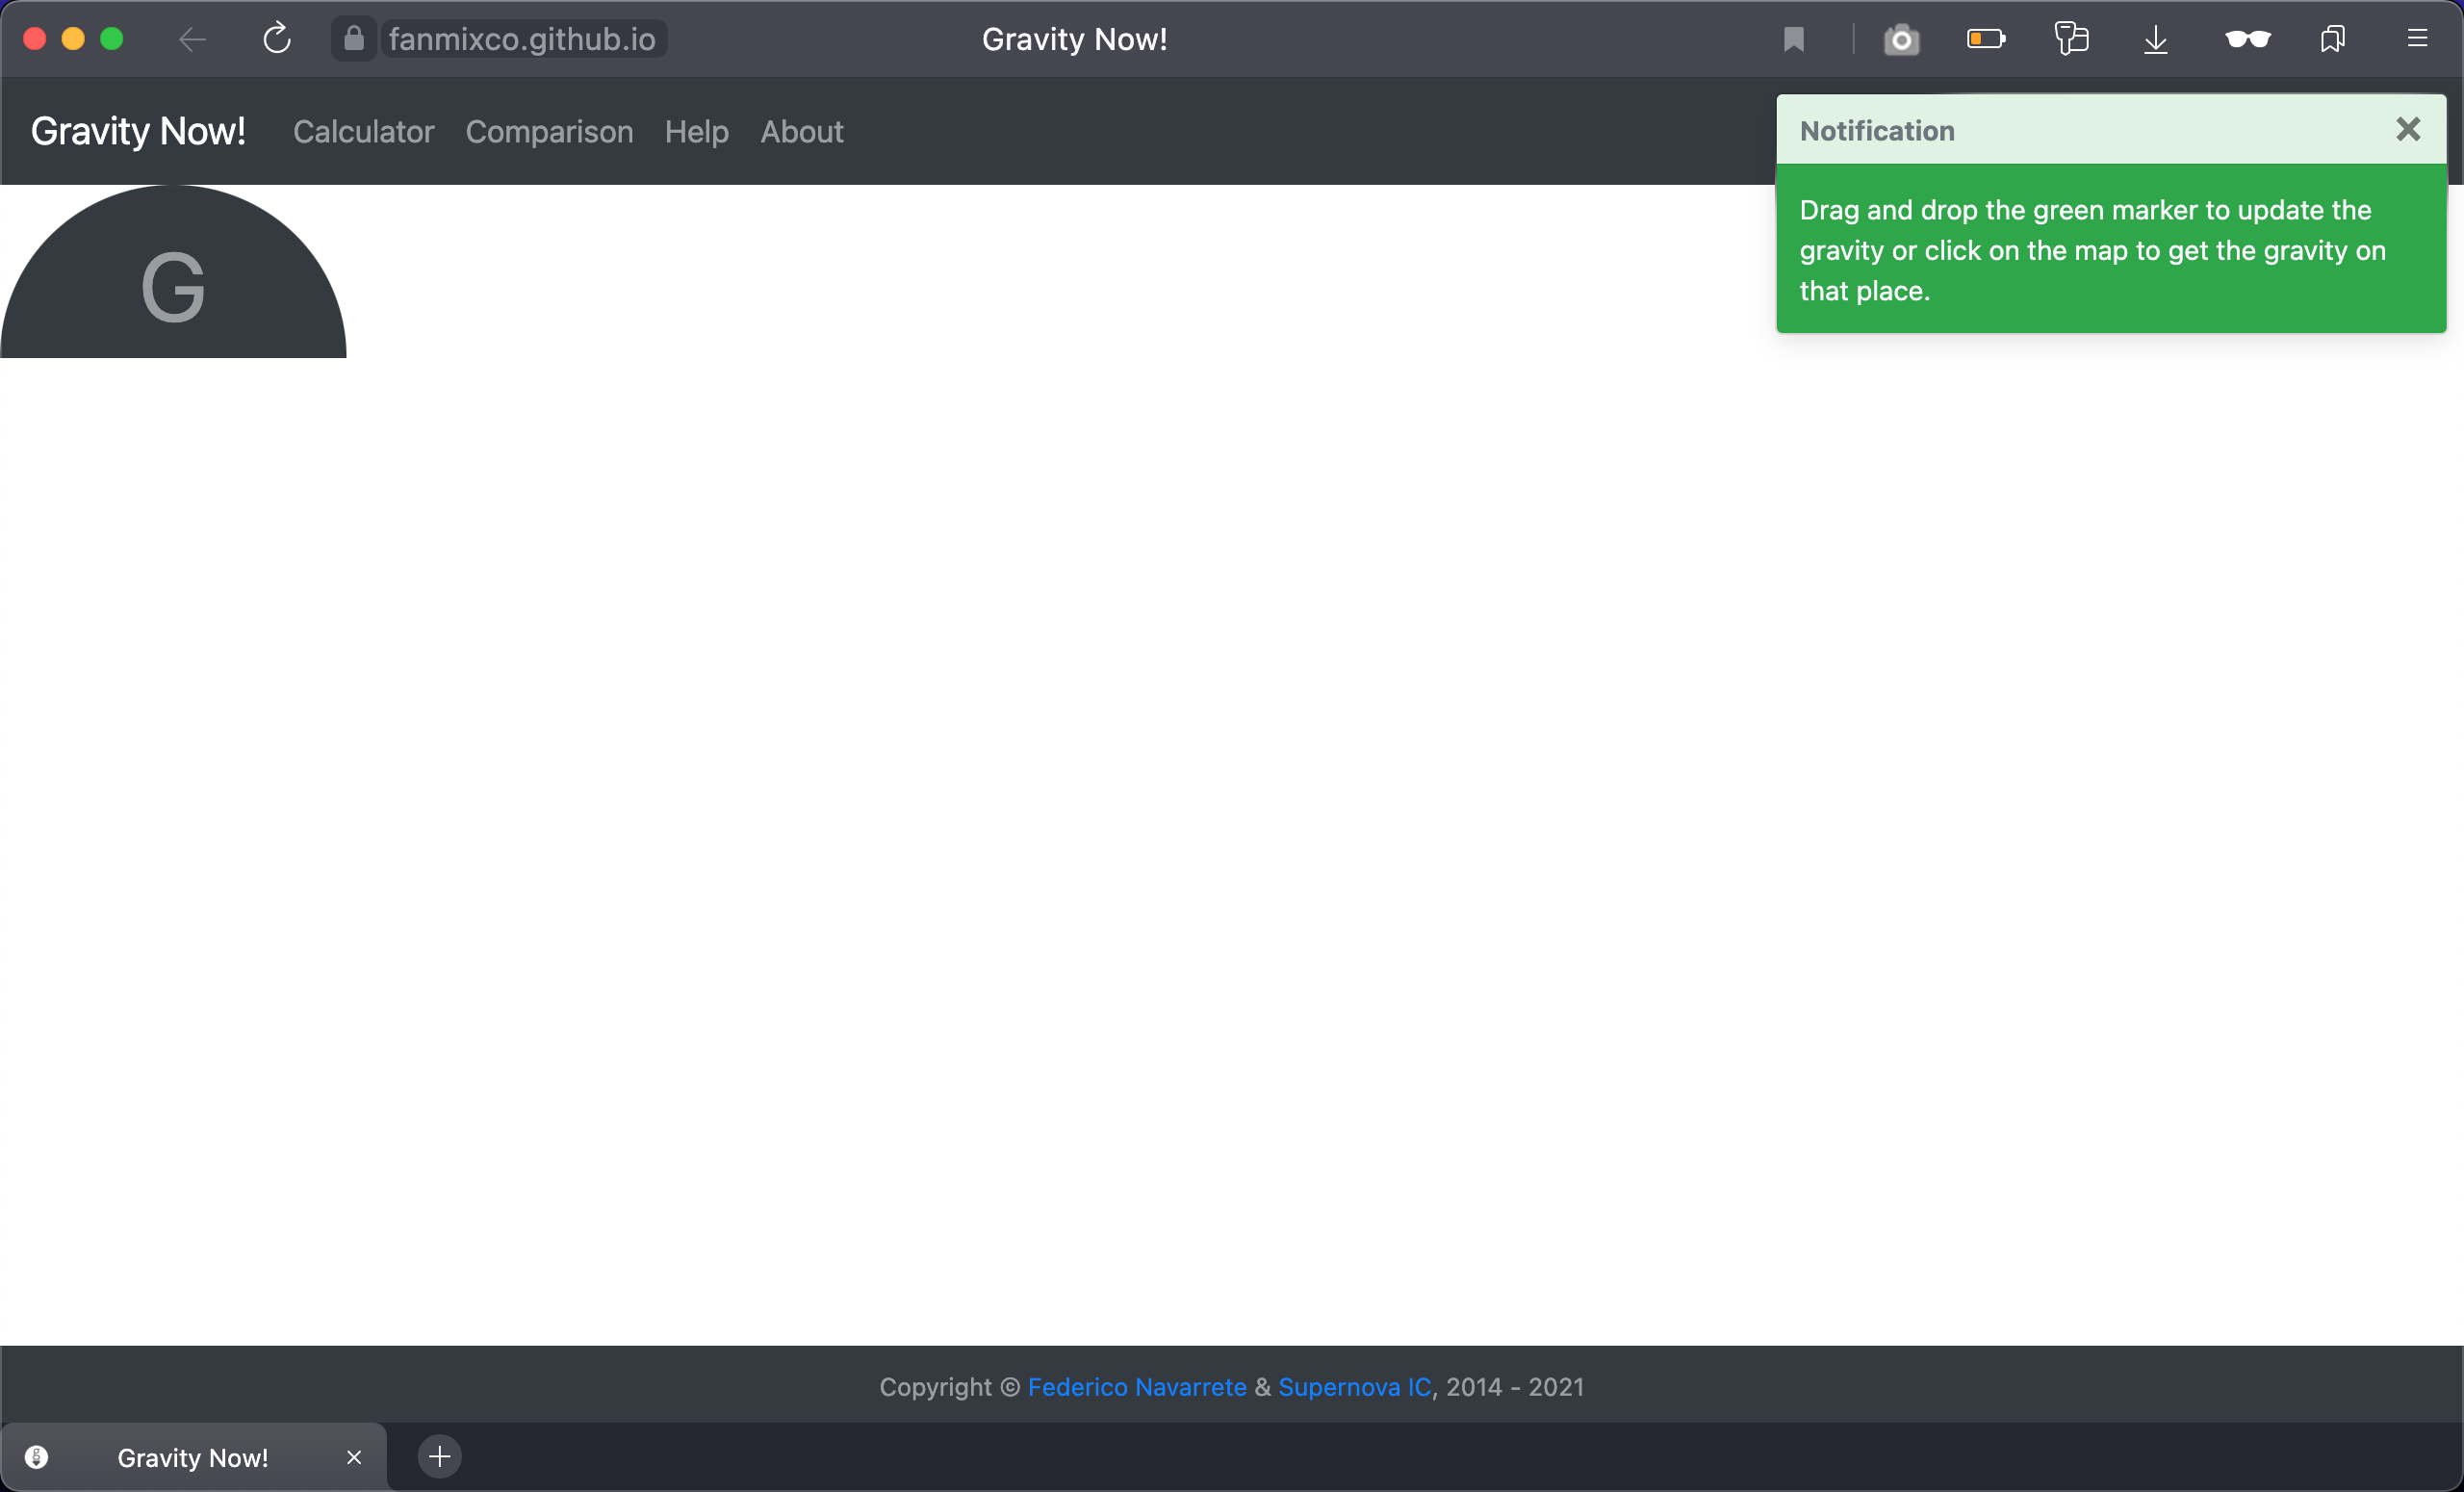Open the Supernova IC link
This screenshot has width=2464, height=1492.
point(1354,1387)
